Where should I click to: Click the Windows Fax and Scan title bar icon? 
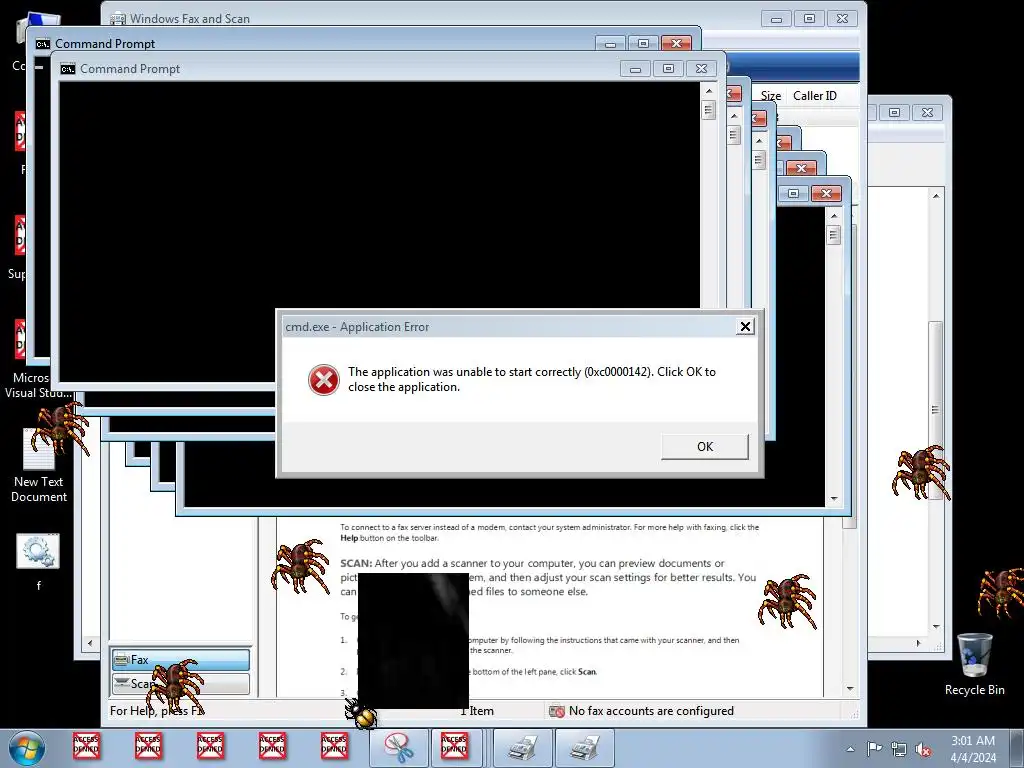[118, 18]
